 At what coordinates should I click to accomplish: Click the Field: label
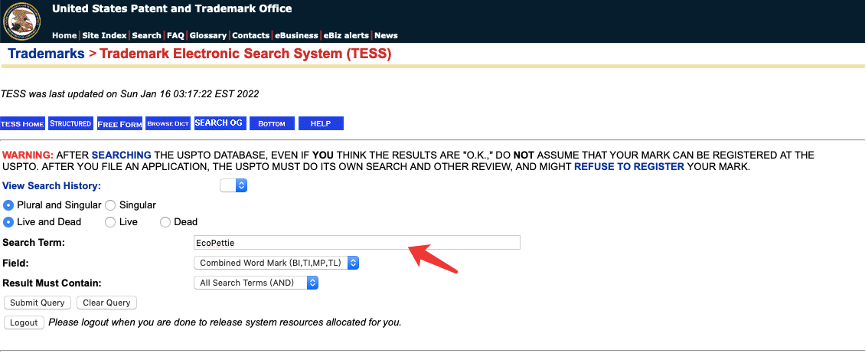(15, 263)
